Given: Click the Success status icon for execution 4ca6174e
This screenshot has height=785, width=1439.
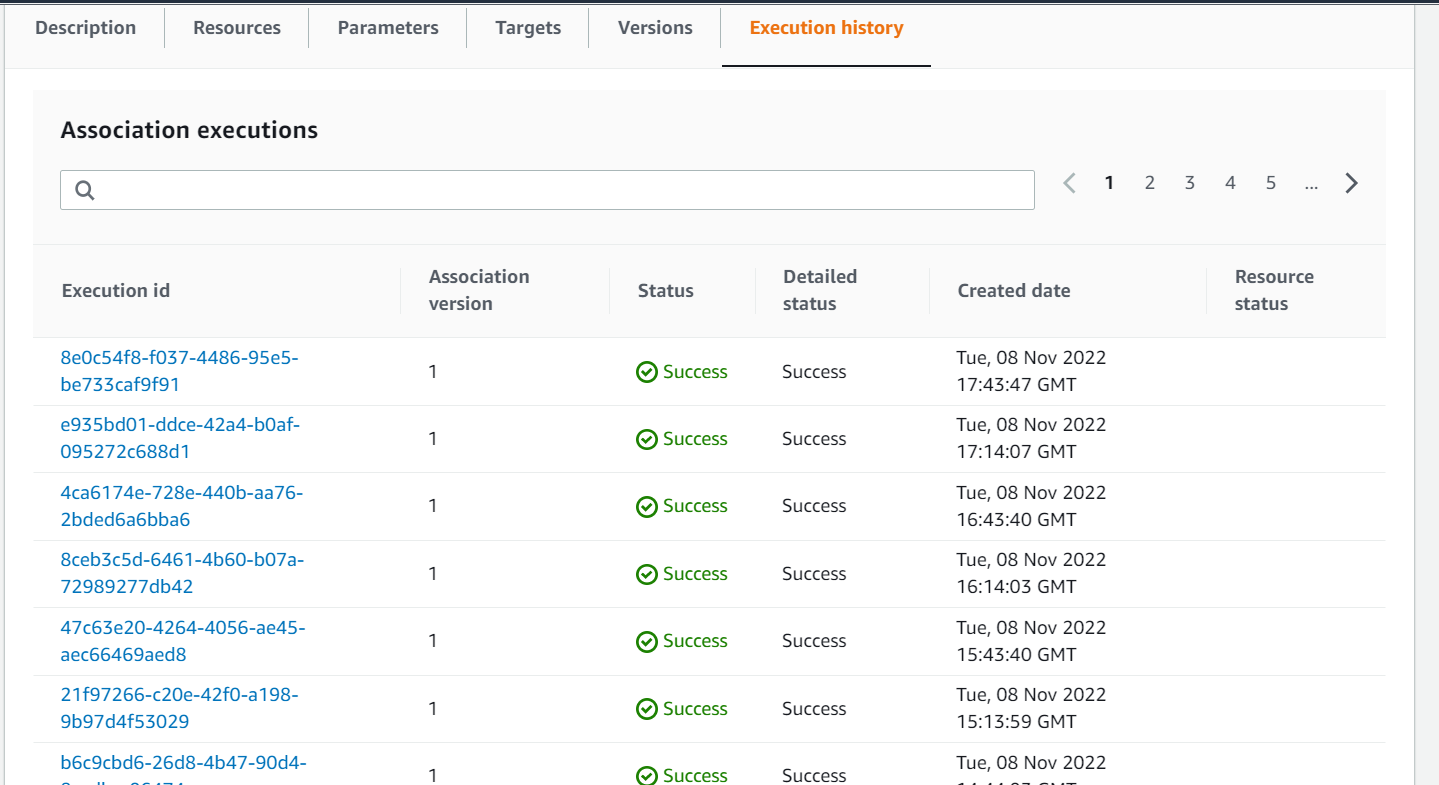Looking at the screenshot, I should coord(646,506).
